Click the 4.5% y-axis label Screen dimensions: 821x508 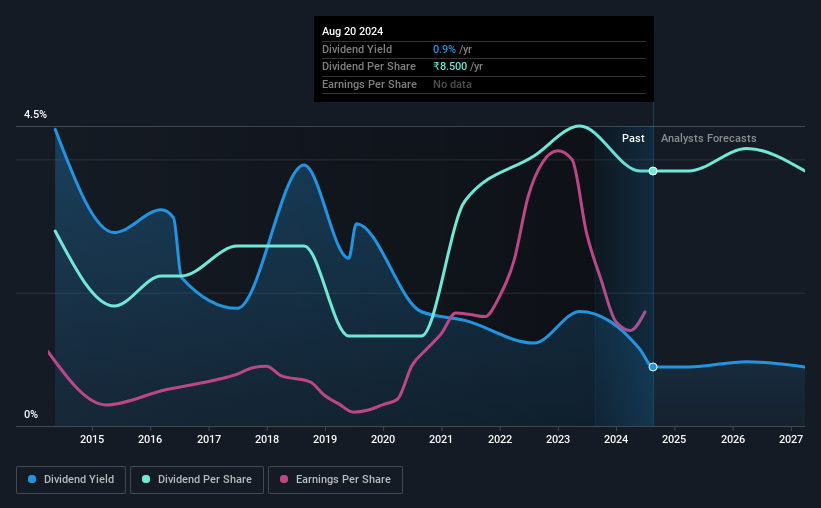pyautogui.click(x=35, y=114)
